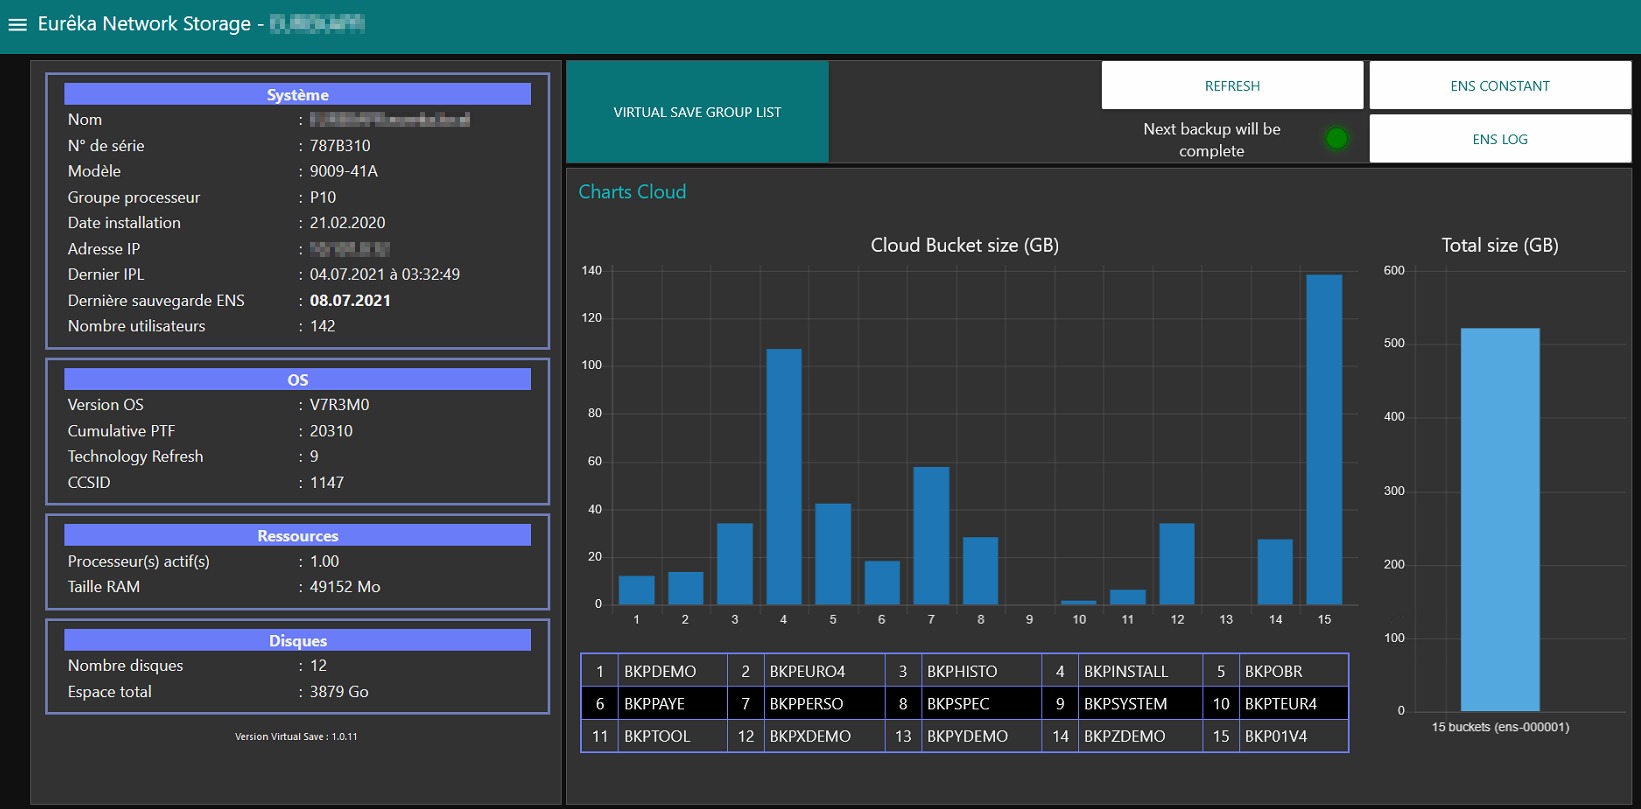Viewport: 1641px width, 809px height.
Task: Click the Total size bar
Action: (1499, 520)
